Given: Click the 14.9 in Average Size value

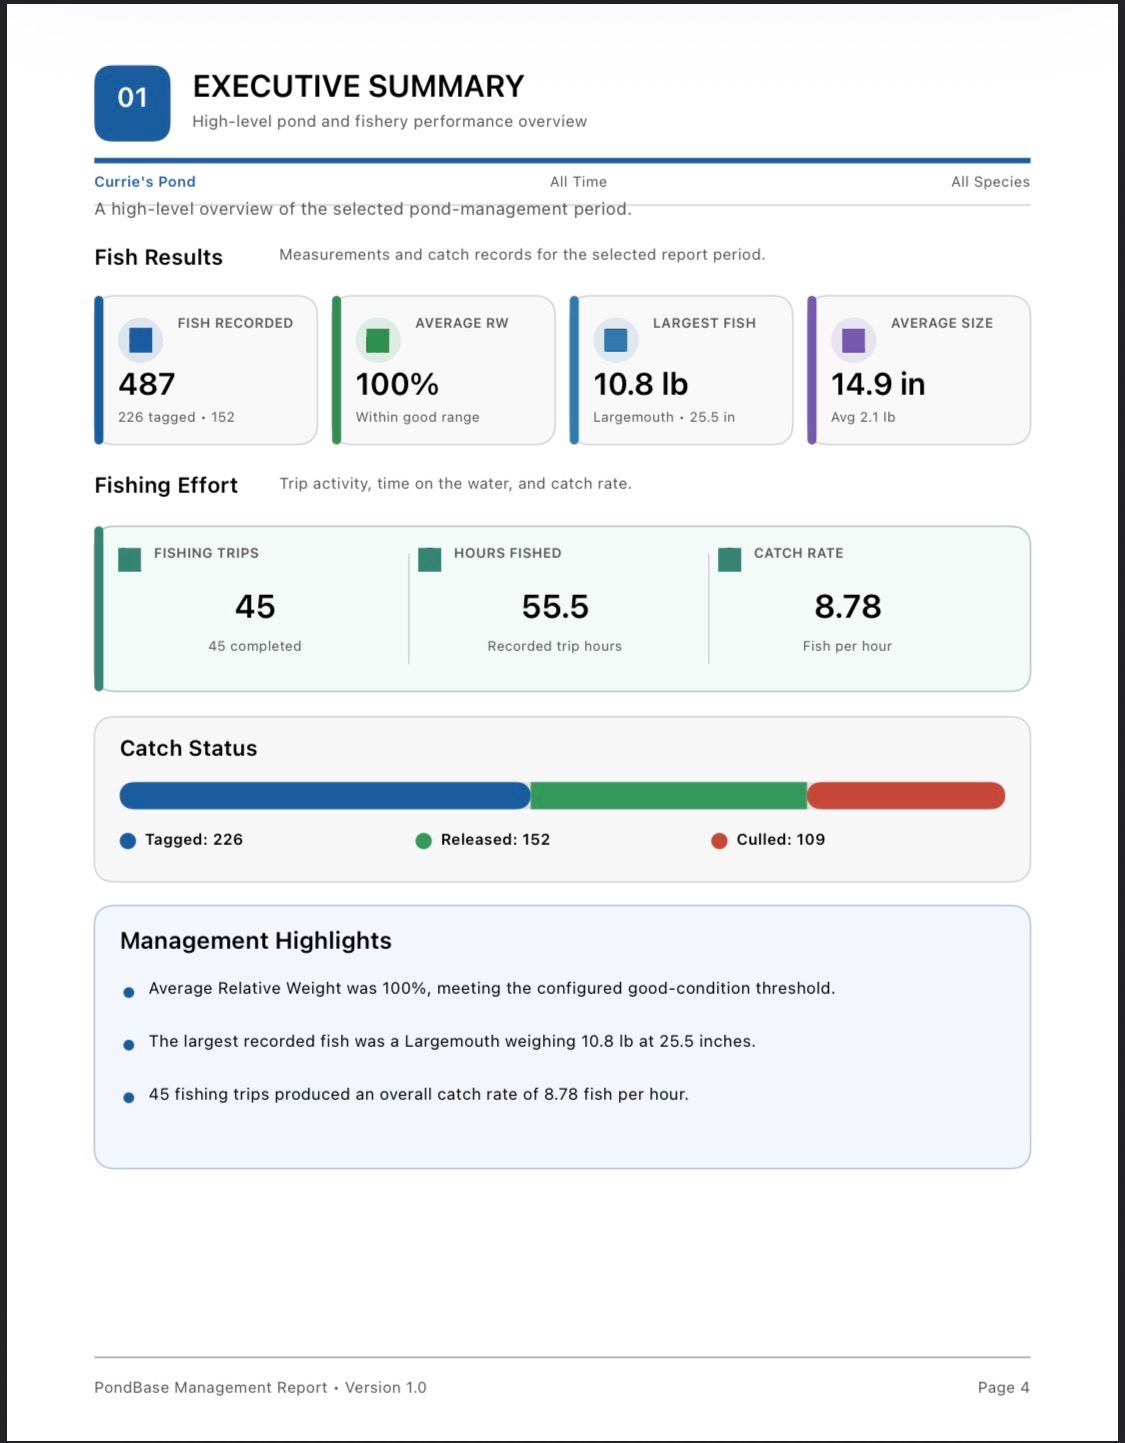Looking at the screenshot, I should (x=878, y=384).
